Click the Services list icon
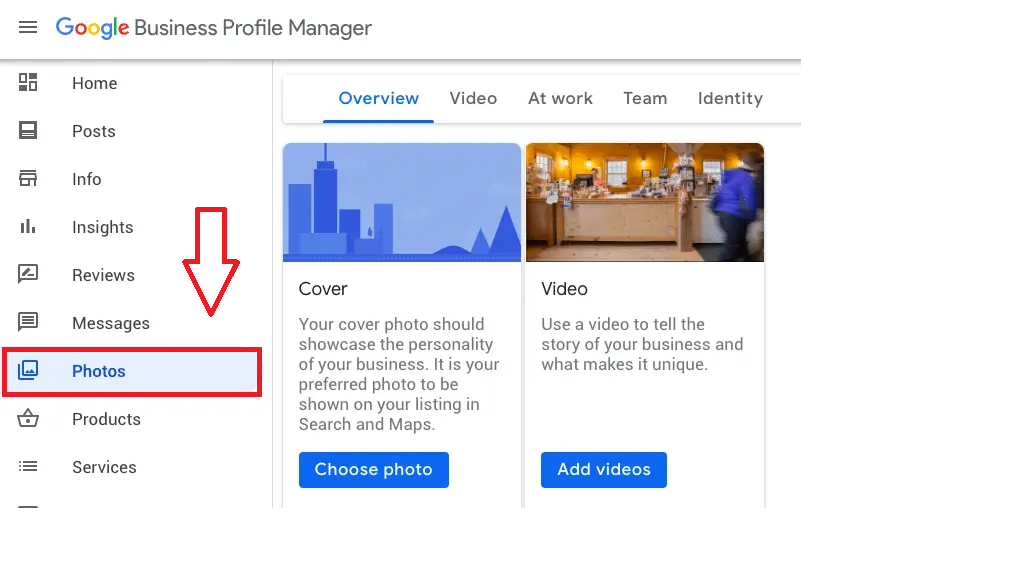 (x=28, y=467)
